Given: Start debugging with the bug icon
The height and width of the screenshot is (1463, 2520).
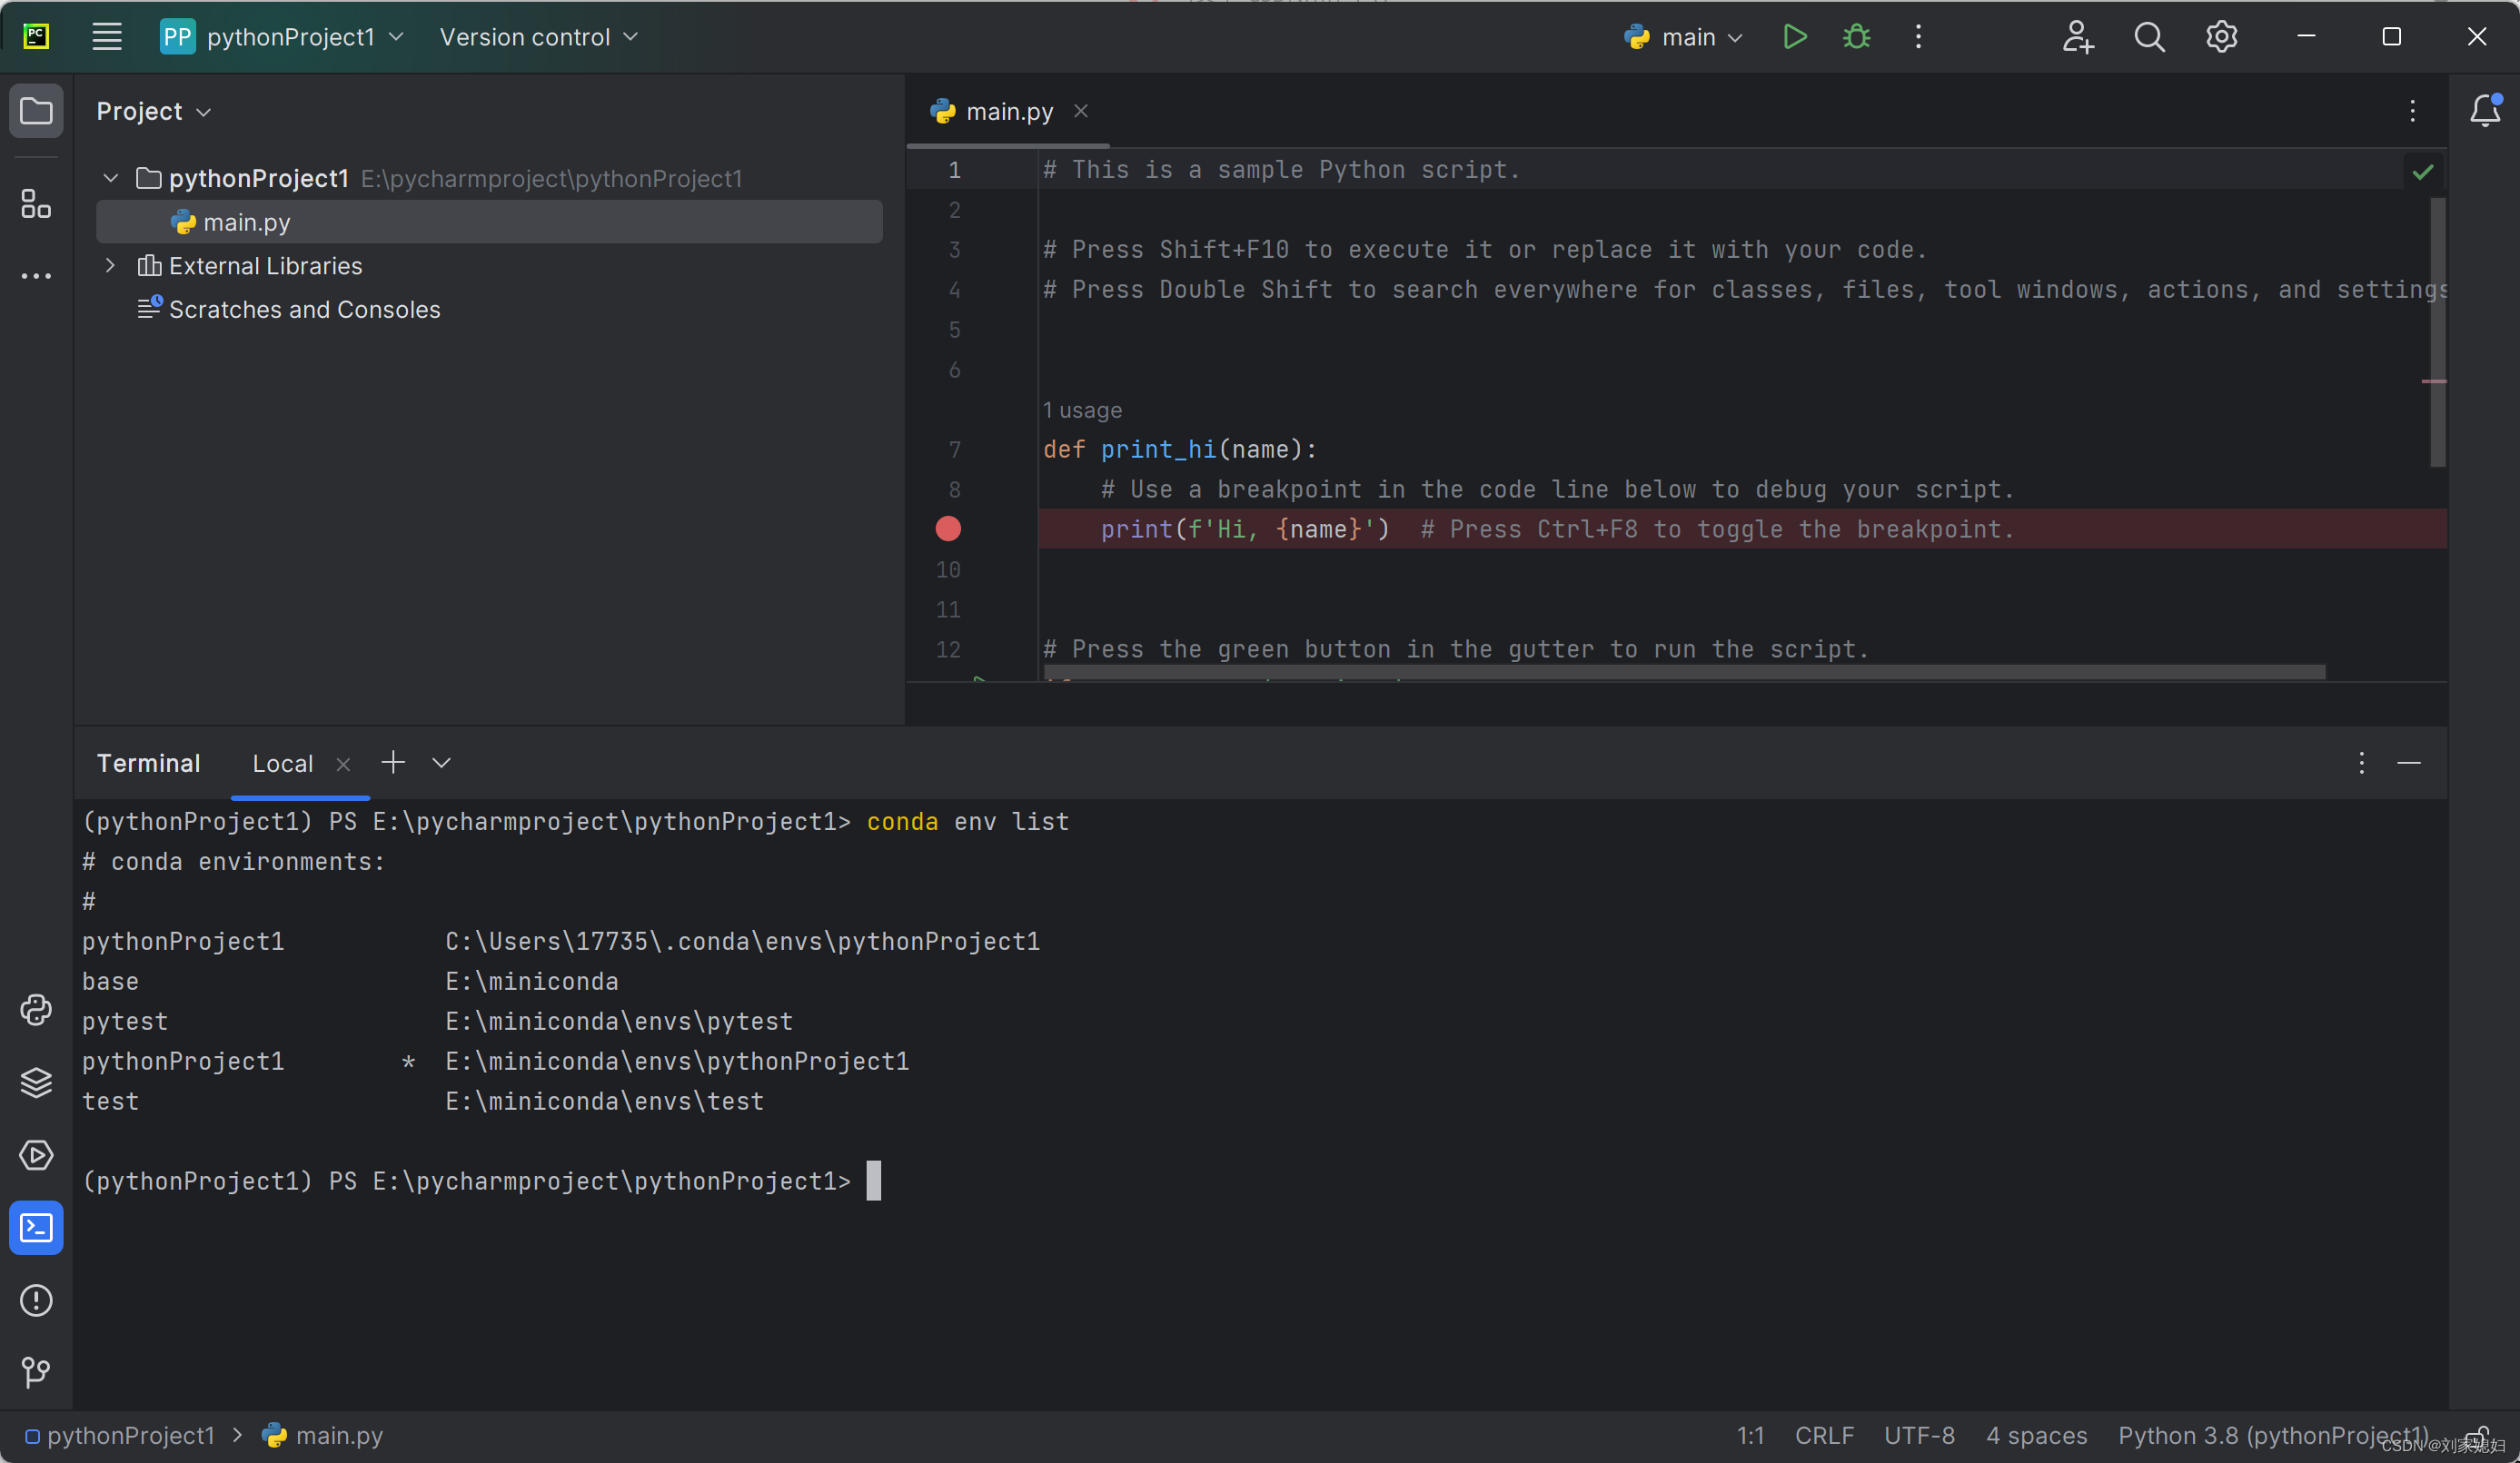Looking at the screenshot, I should pos(1856,37).
